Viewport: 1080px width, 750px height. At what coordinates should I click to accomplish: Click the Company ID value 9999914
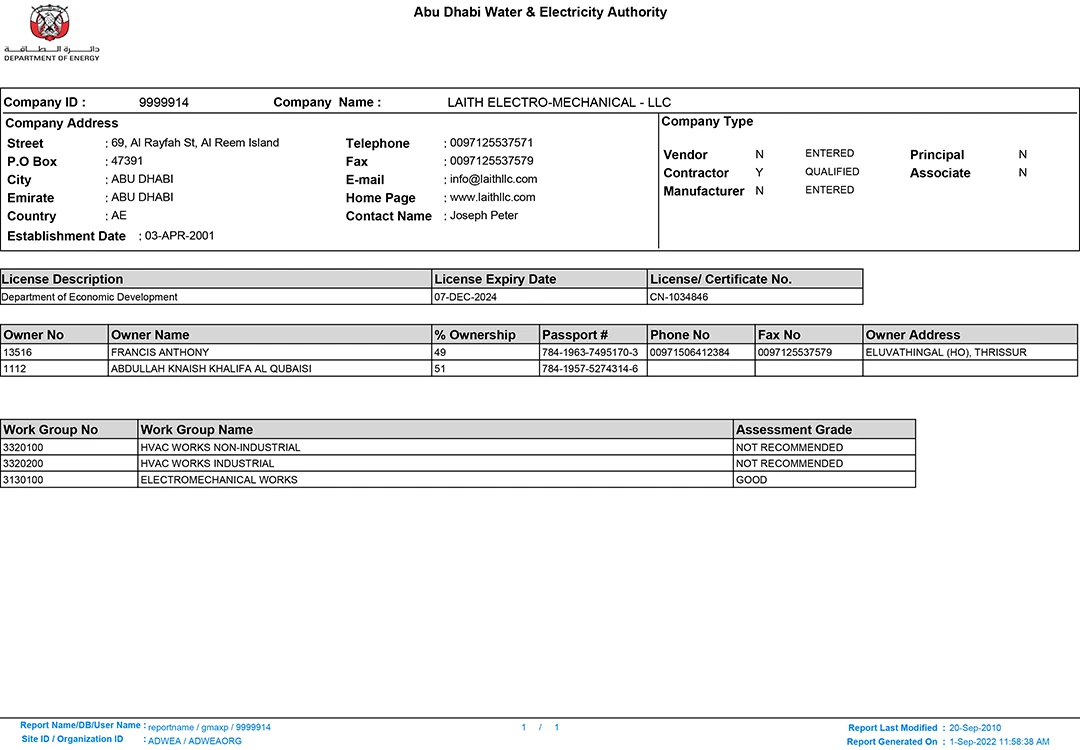coord(164,103)
